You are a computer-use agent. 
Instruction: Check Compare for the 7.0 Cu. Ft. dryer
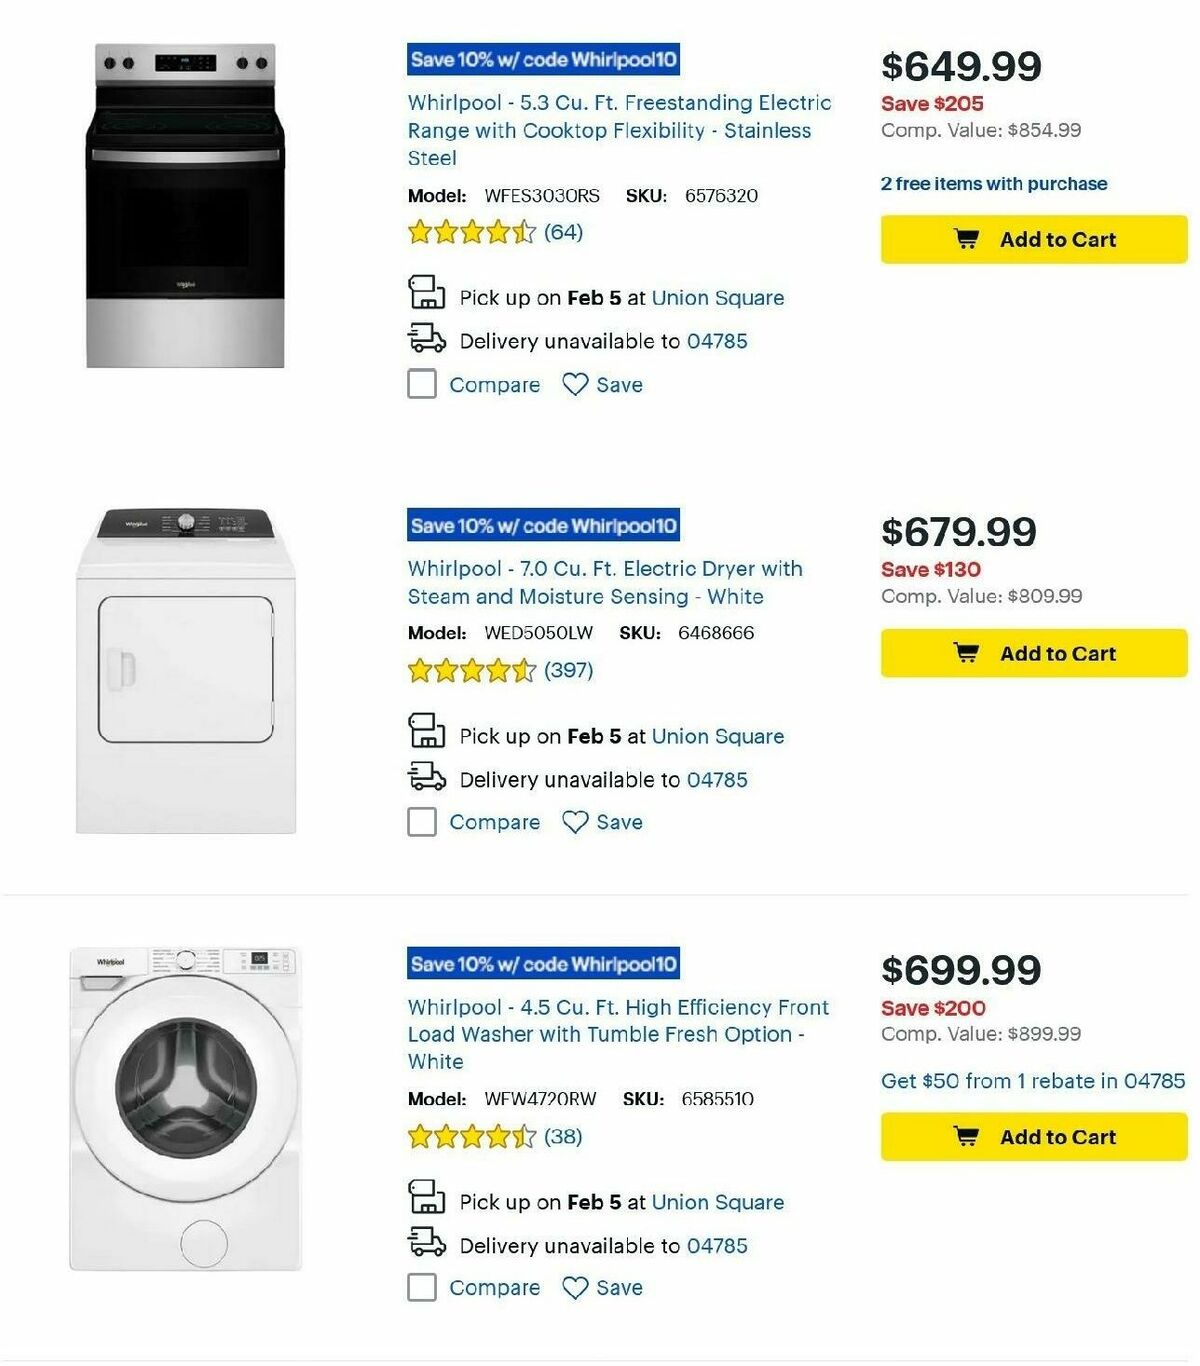click(421, 821)
